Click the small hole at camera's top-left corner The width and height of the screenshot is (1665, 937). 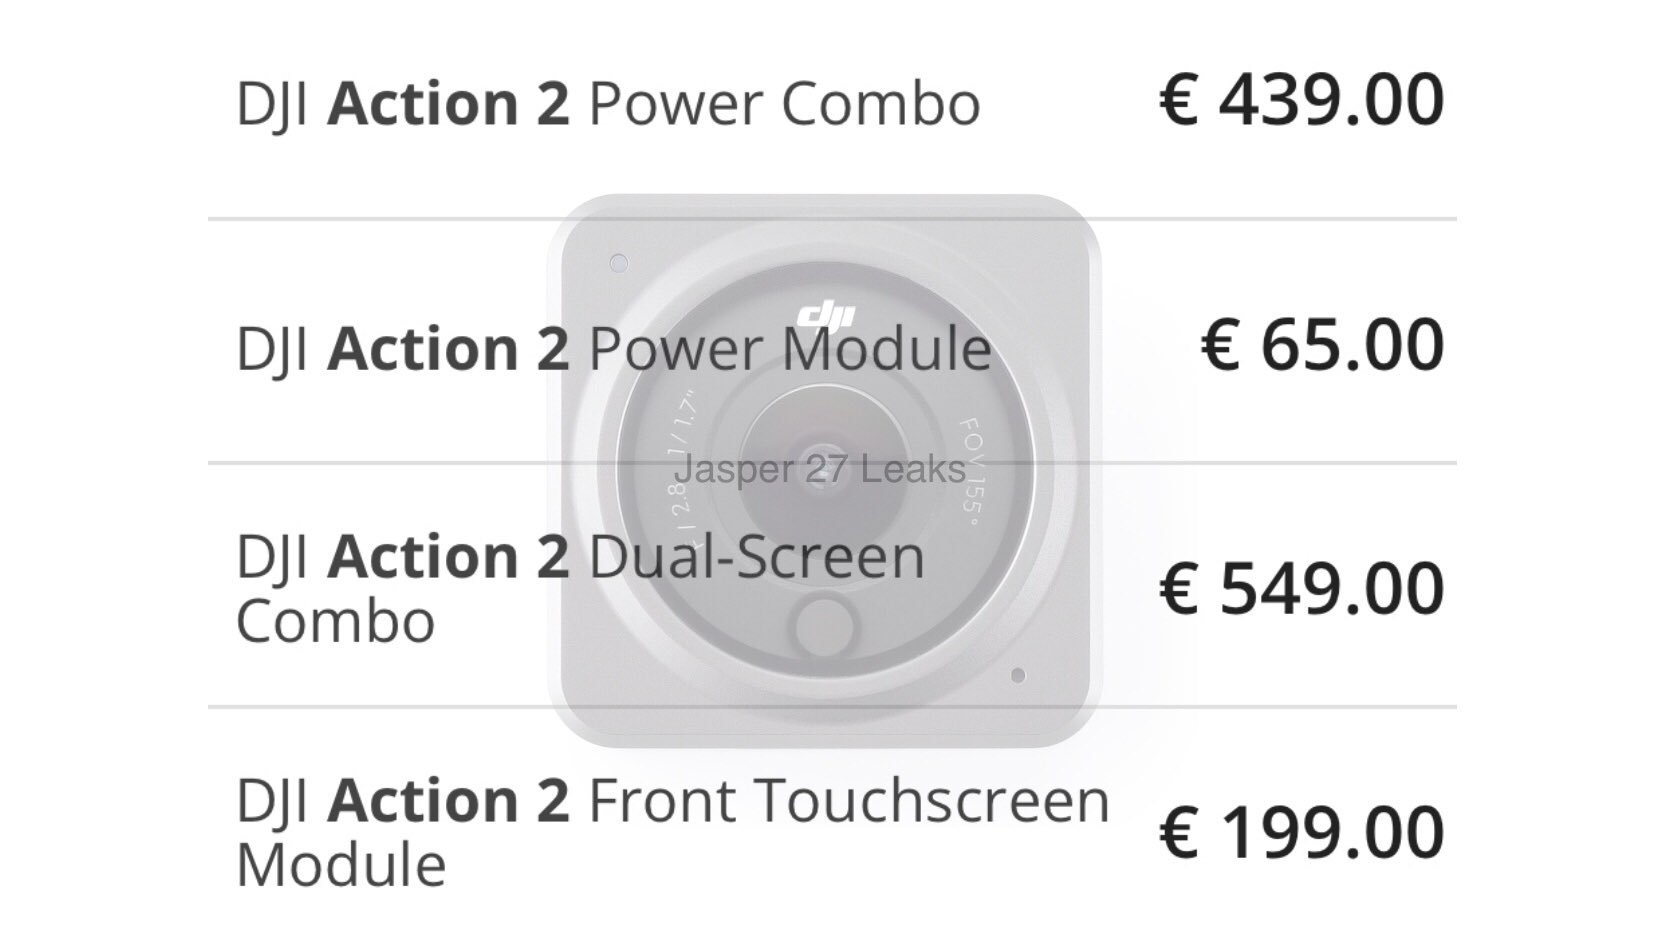point(619,263)
